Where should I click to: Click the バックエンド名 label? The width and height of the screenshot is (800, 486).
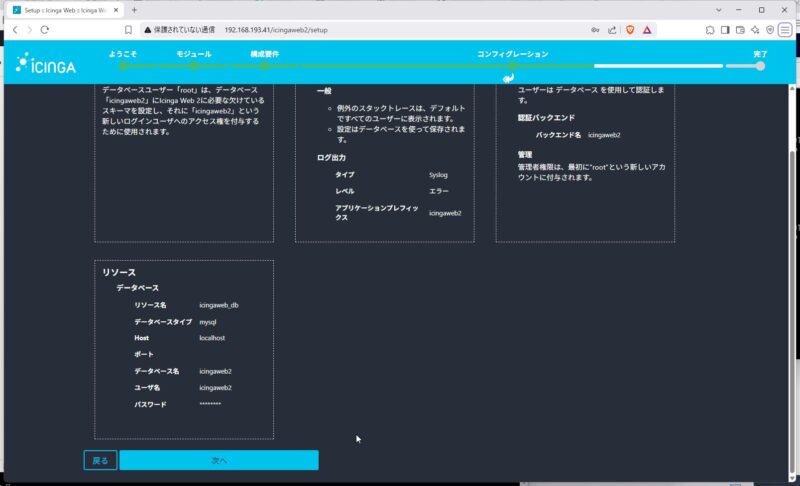coord(558,135)
